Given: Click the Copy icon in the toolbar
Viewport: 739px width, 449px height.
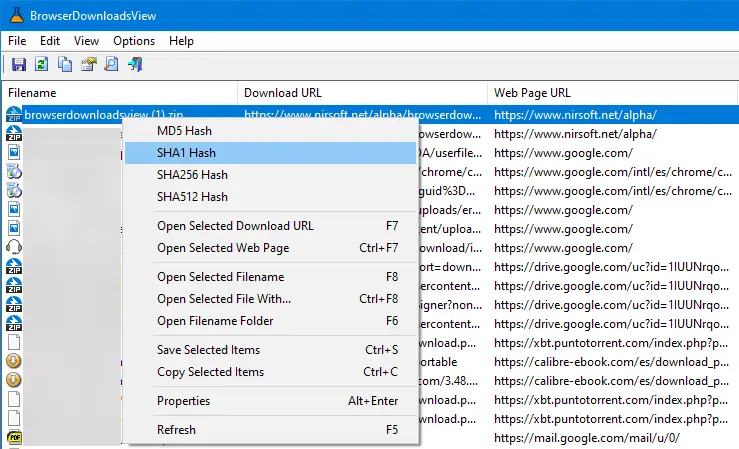Looking at the screenshot, I should 65,66.
